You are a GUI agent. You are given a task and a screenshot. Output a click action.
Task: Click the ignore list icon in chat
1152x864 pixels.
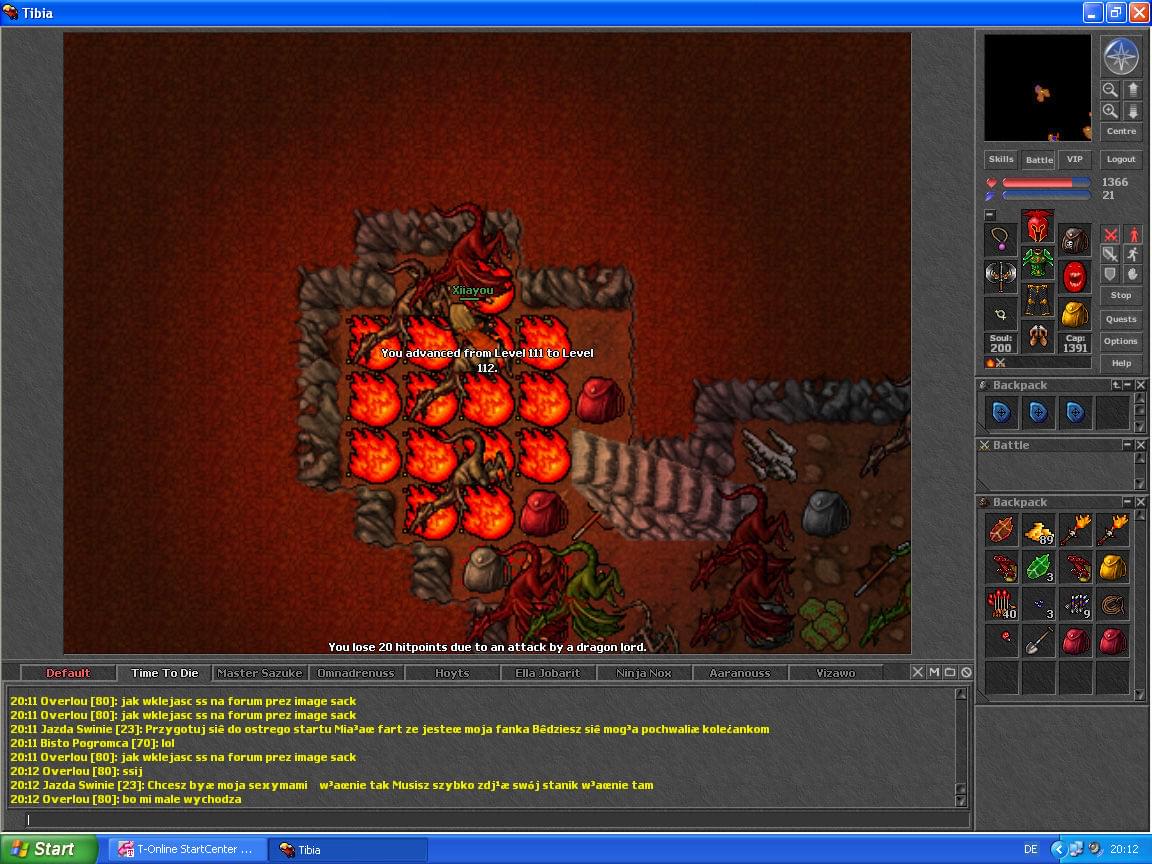click(966, 672)
